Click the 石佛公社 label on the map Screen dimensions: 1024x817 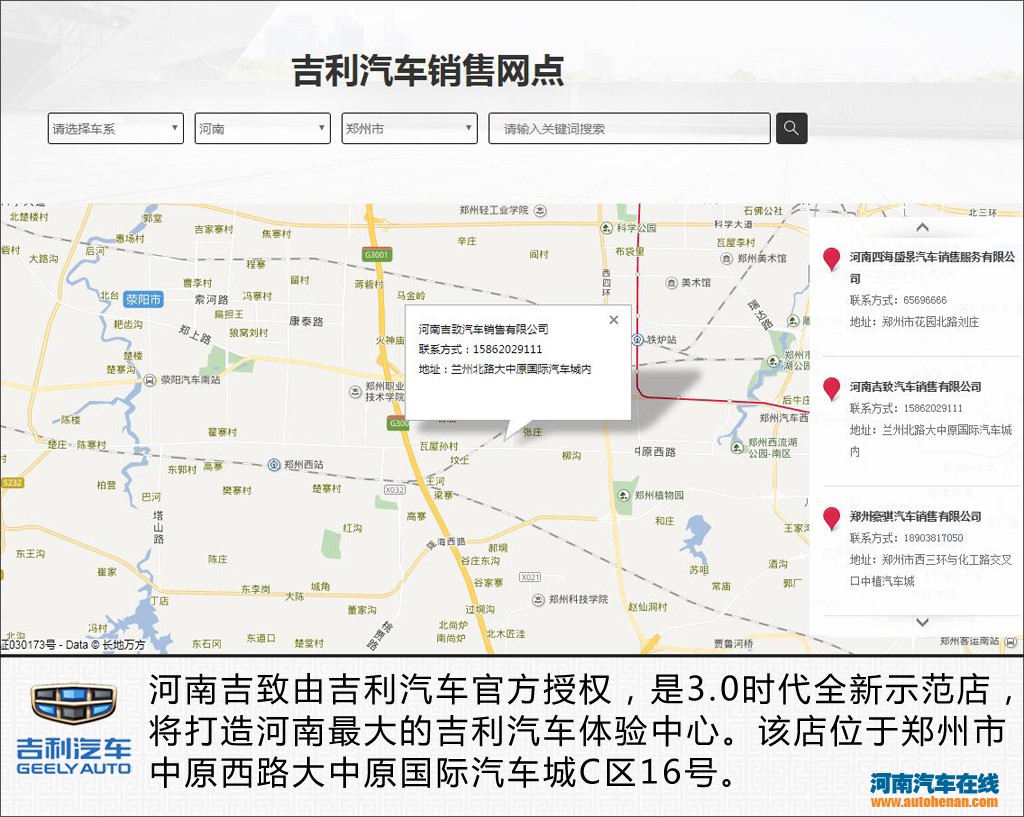(x=763, y=210)
